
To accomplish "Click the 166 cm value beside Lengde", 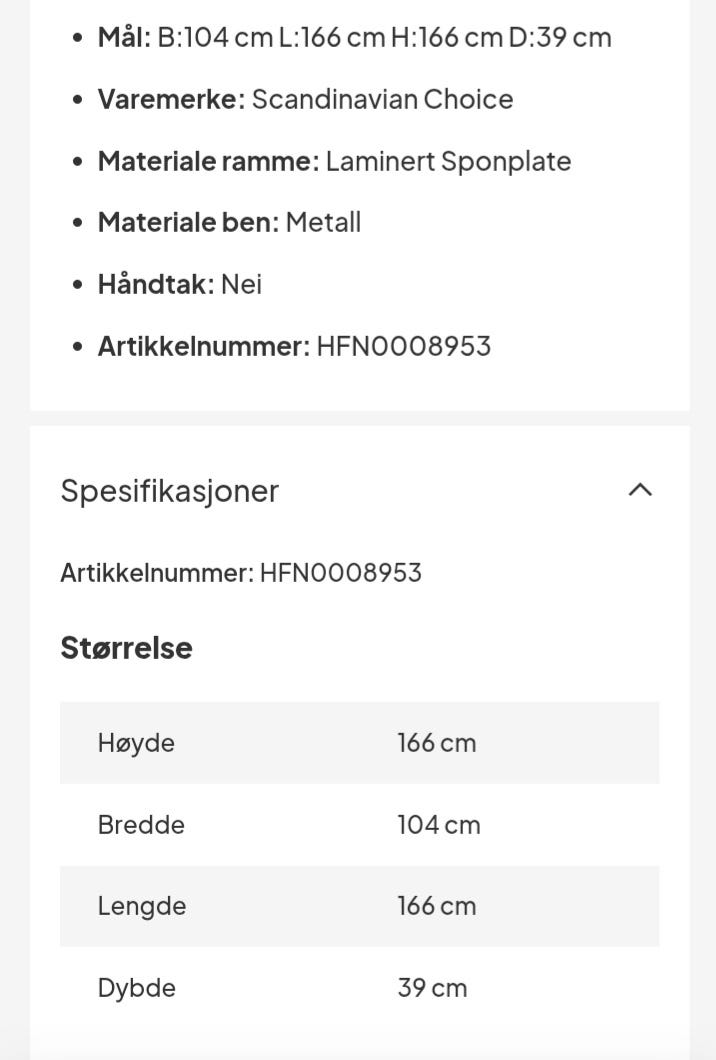I will [x=437, y=906].
